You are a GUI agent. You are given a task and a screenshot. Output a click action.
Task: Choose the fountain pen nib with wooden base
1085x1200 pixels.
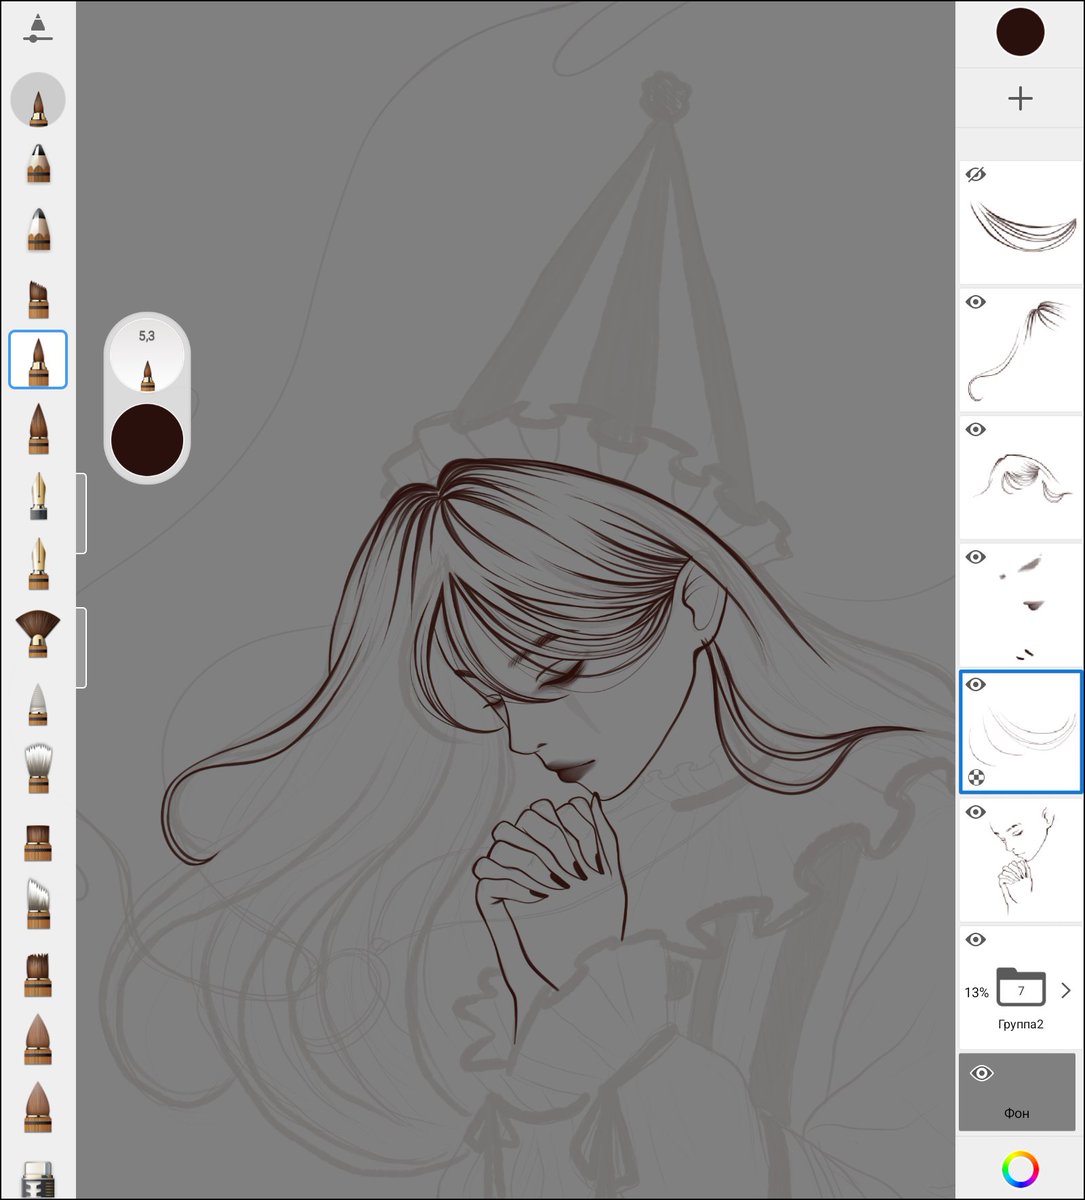(38, 564)
